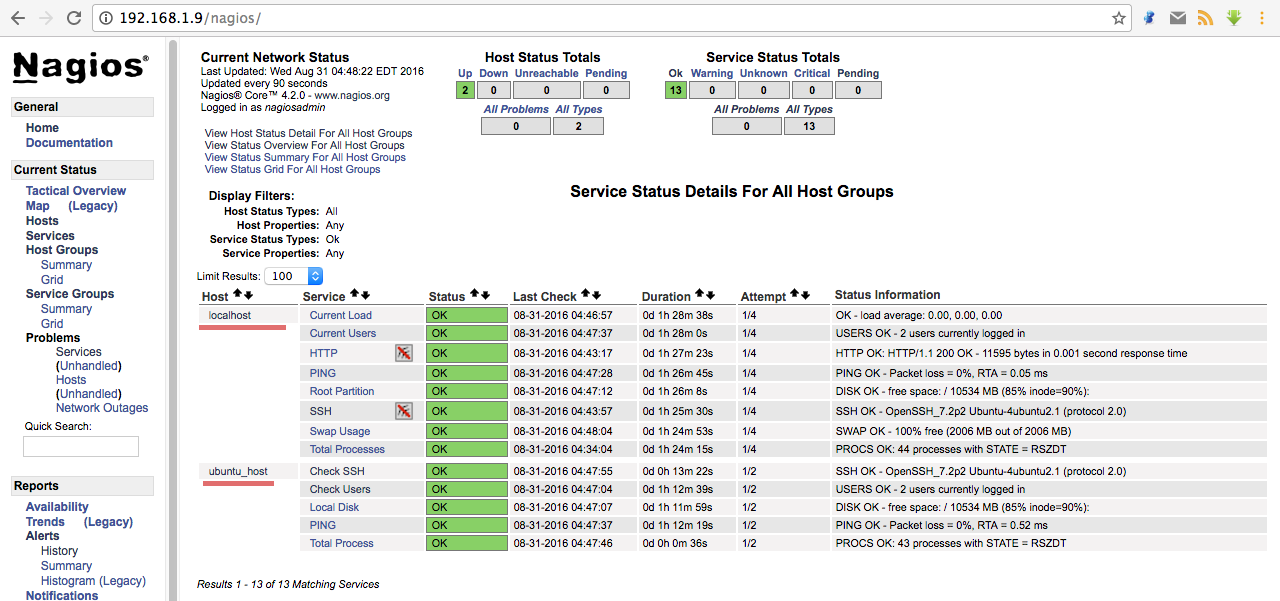Sort the Host column ascending via its up arrow
This screenshot has width=1280, height=601.
point(238,295)
